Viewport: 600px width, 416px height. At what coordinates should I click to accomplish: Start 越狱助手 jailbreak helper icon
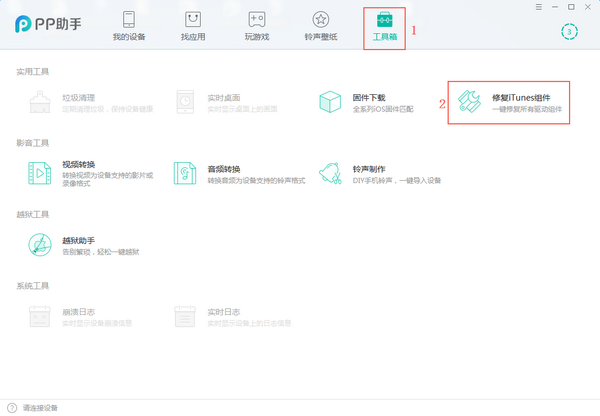[x=40, y=245]
